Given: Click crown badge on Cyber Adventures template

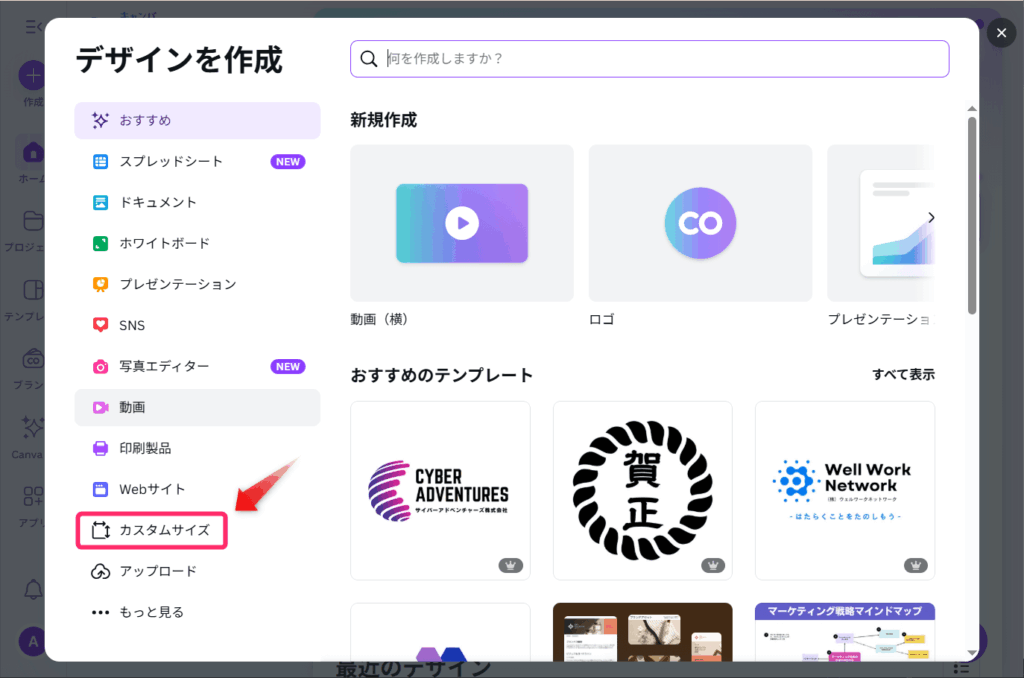Looking at the screenshot, I should point(511,565).
